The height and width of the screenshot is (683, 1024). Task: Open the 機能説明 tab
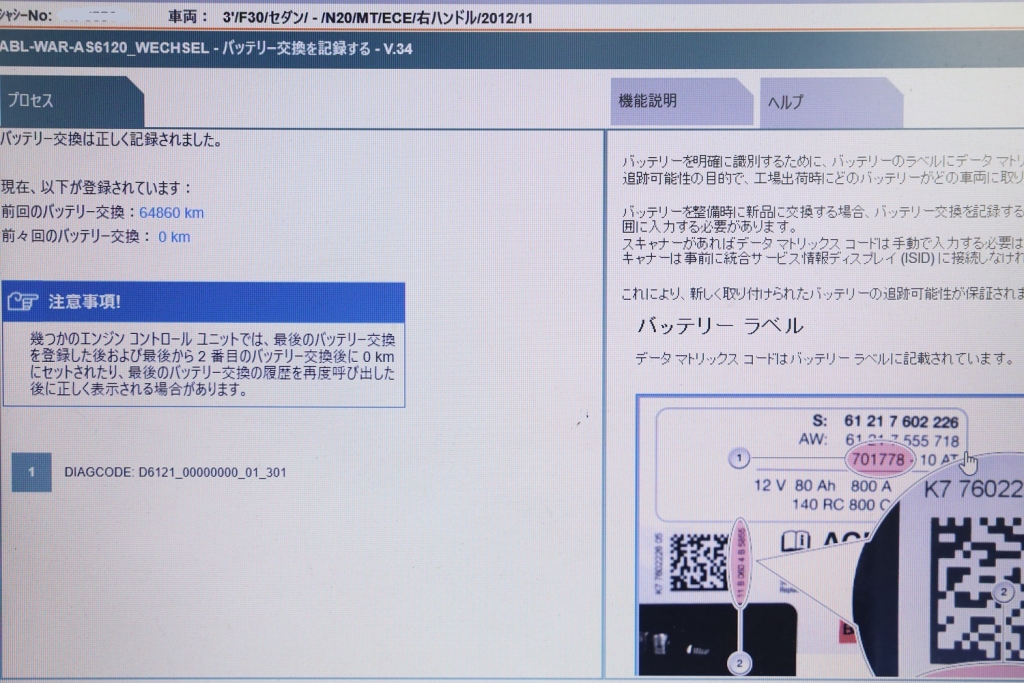coord(681,101)
